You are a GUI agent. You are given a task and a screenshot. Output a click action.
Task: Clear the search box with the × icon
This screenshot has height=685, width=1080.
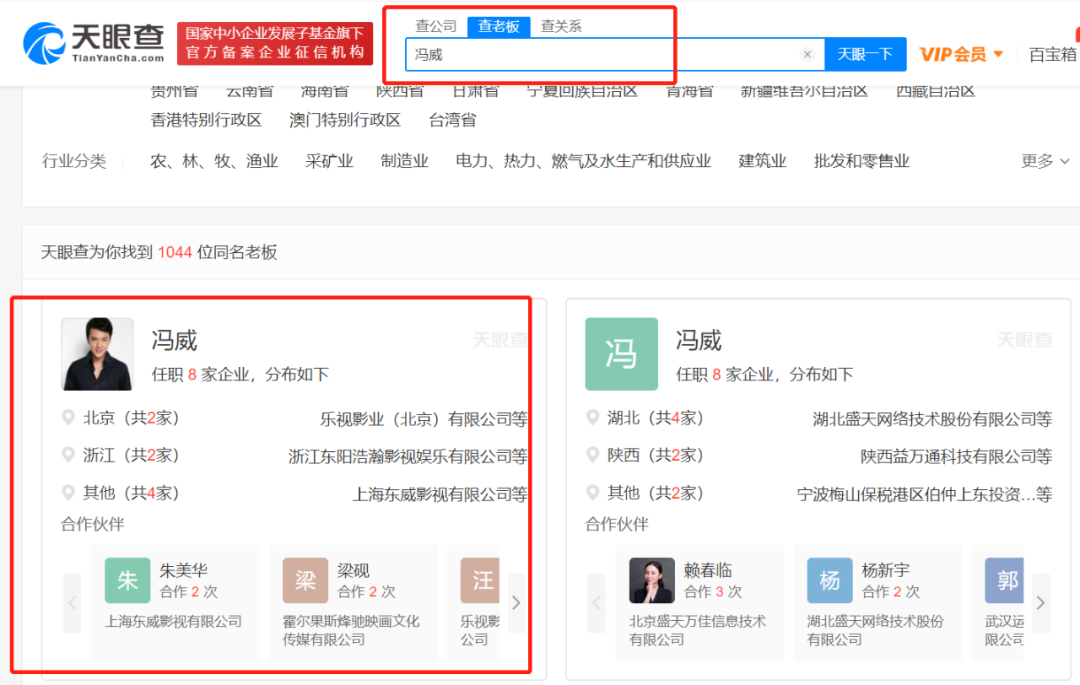pos(807,55)
